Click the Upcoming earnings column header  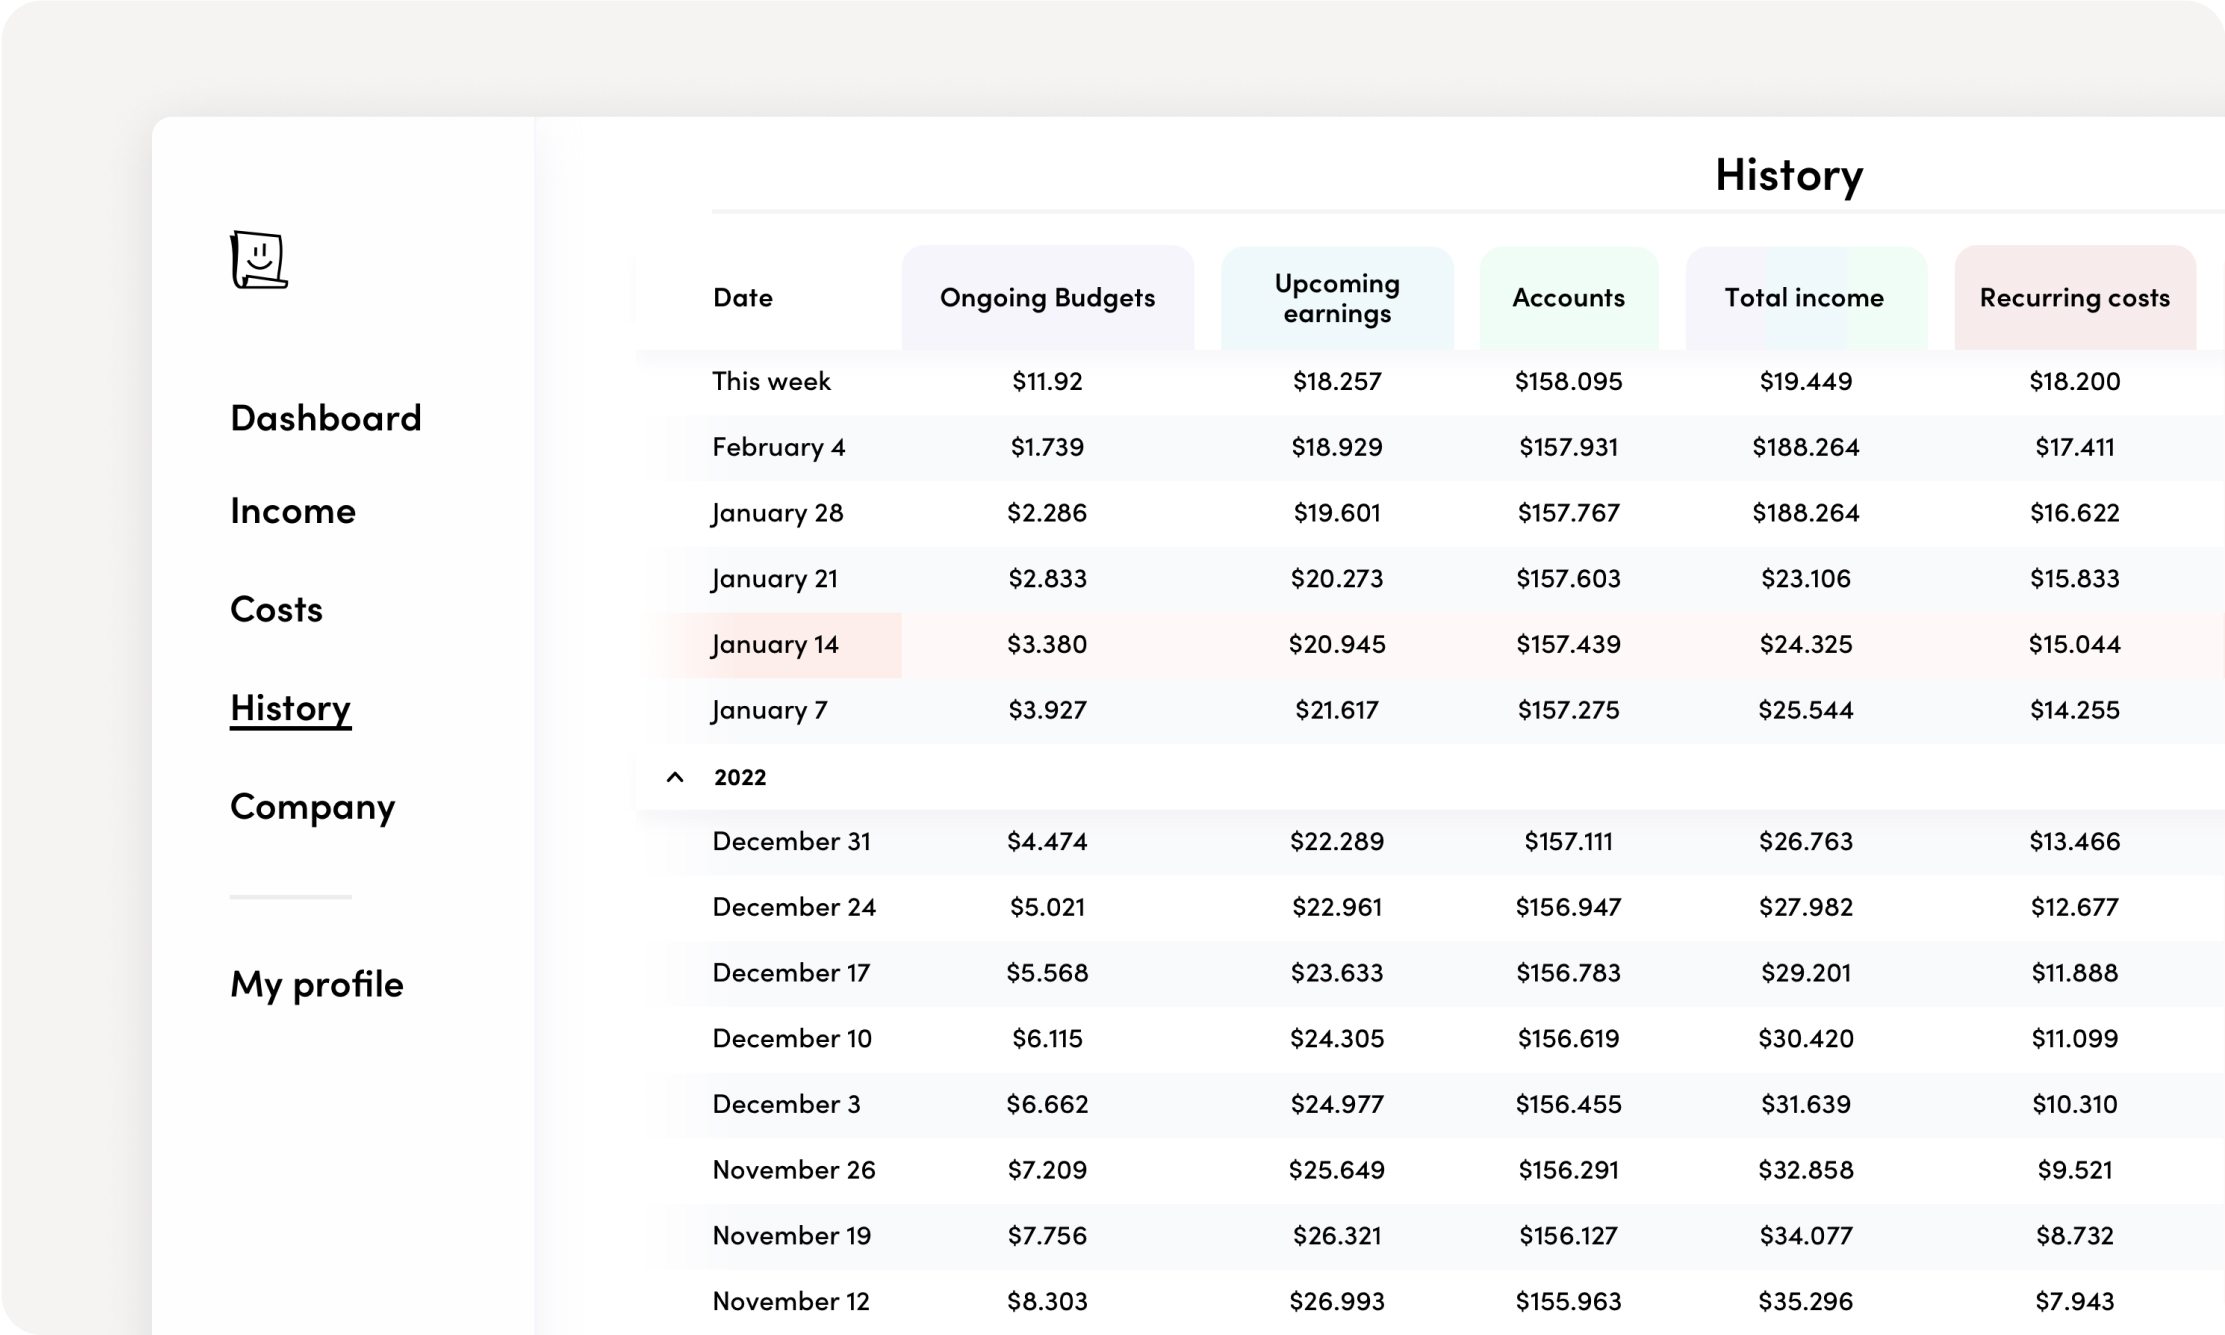(1337, 297)
